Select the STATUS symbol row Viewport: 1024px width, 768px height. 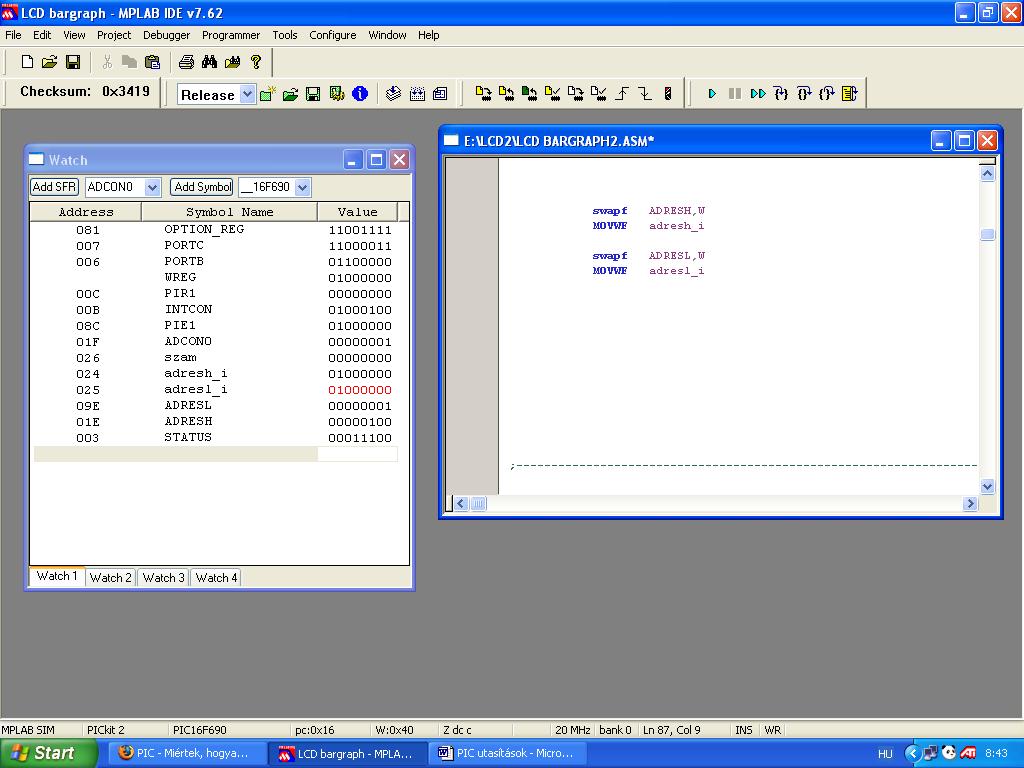pos(216,438)
